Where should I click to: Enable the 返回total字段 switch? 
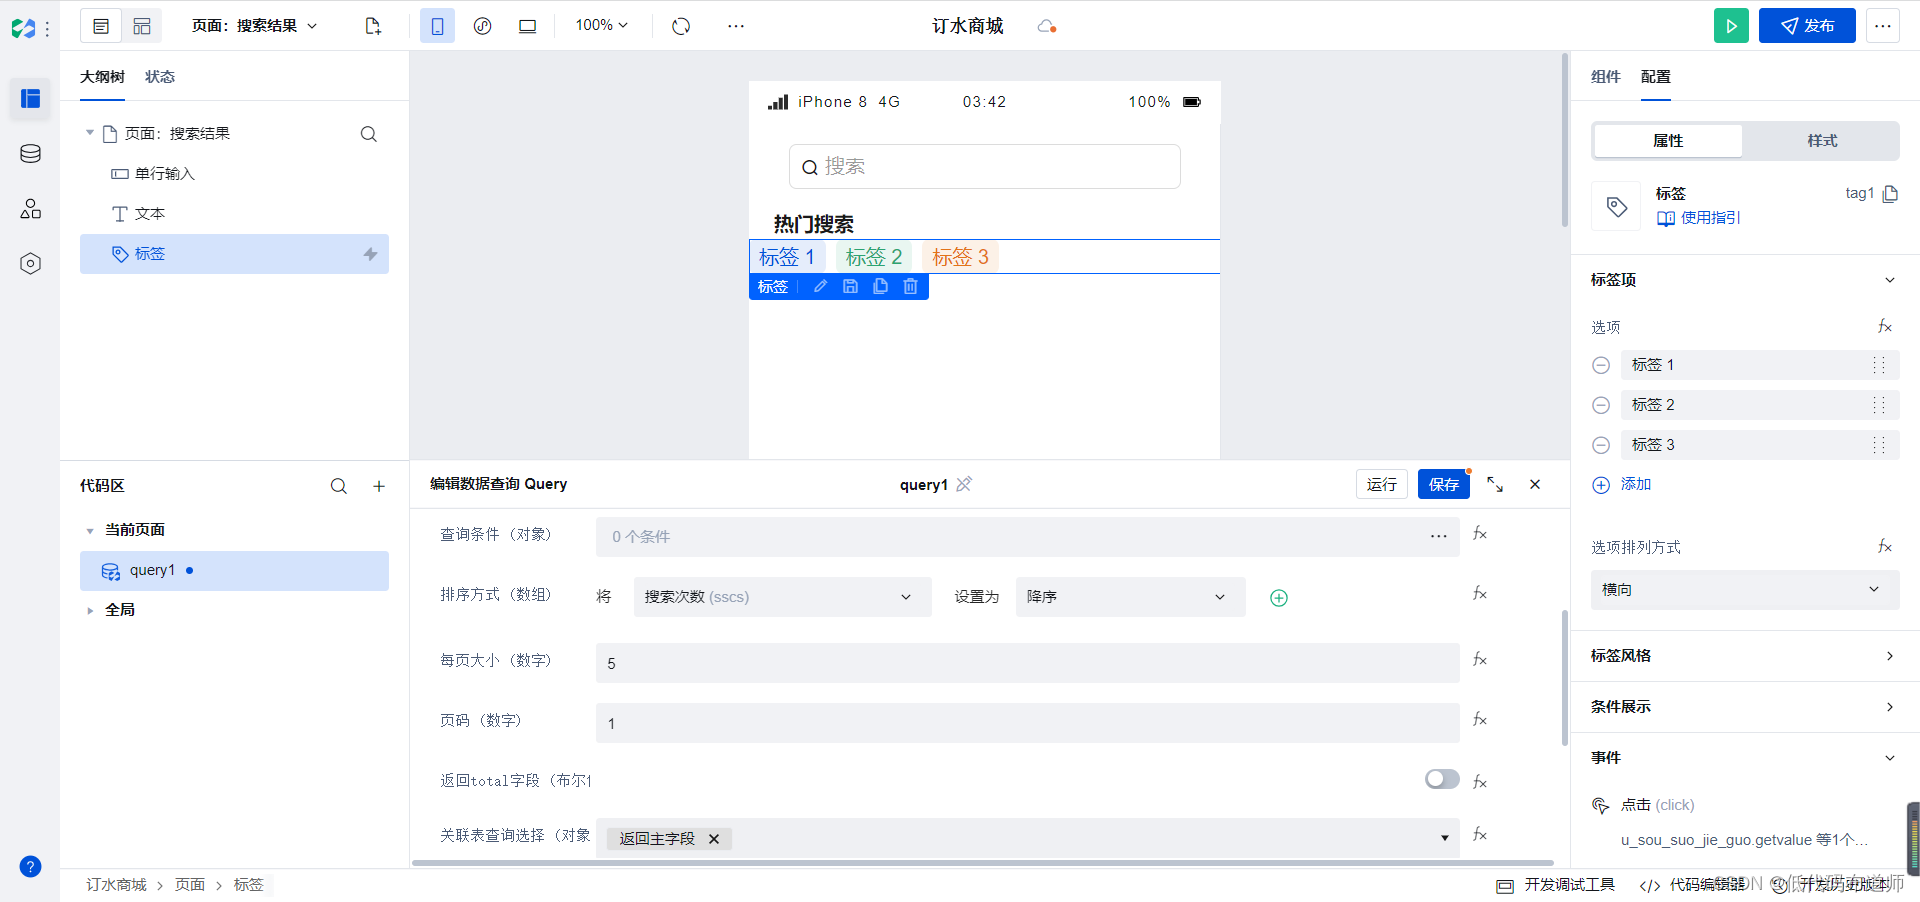[x=1442, y=779]
